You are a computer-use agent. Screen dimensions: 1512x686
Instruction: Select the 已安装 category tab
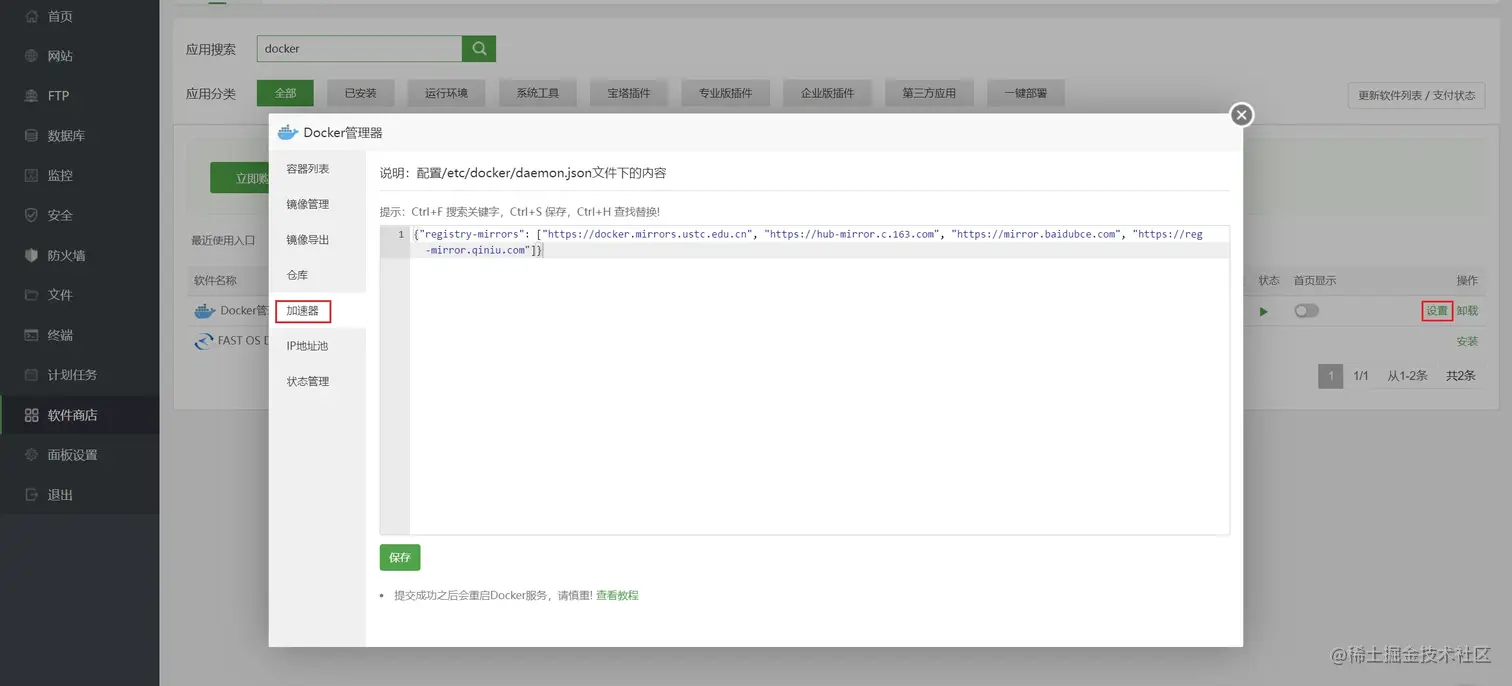[x=361, y=93]
